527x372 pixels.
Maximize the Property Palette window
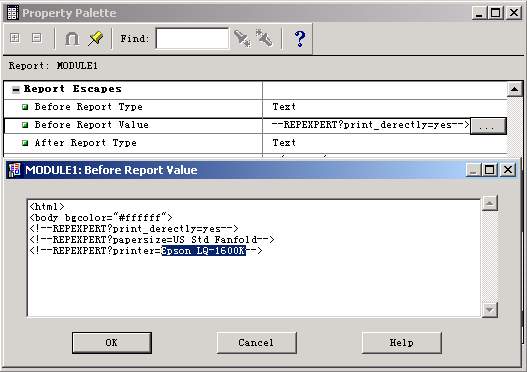pyautogui.click(x=496, y=13)
